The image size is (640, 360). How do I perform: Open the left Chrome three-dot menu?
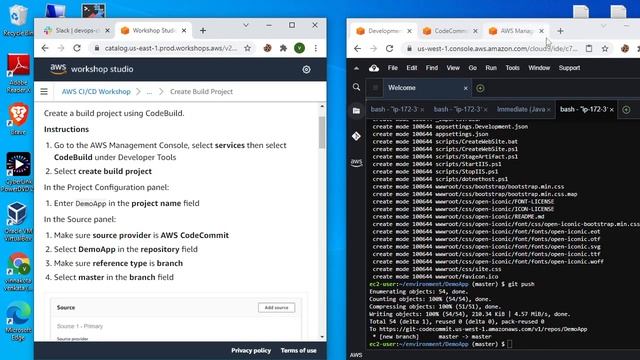316,48
